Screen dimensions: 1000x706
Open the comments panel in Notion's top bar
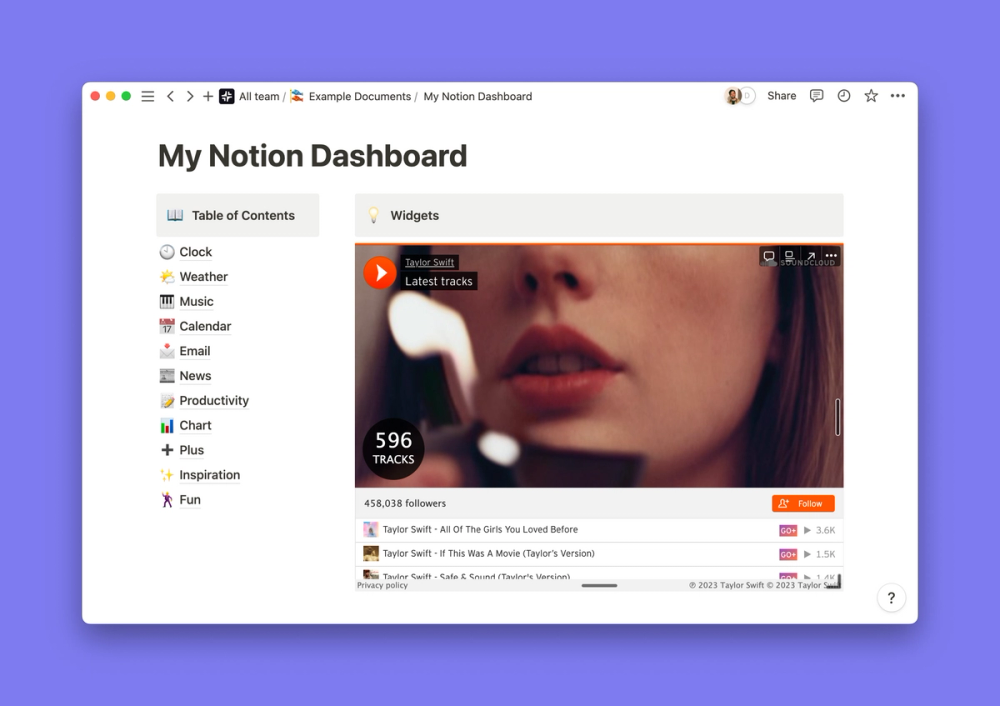pyautogui.click(x=817, y=95)
